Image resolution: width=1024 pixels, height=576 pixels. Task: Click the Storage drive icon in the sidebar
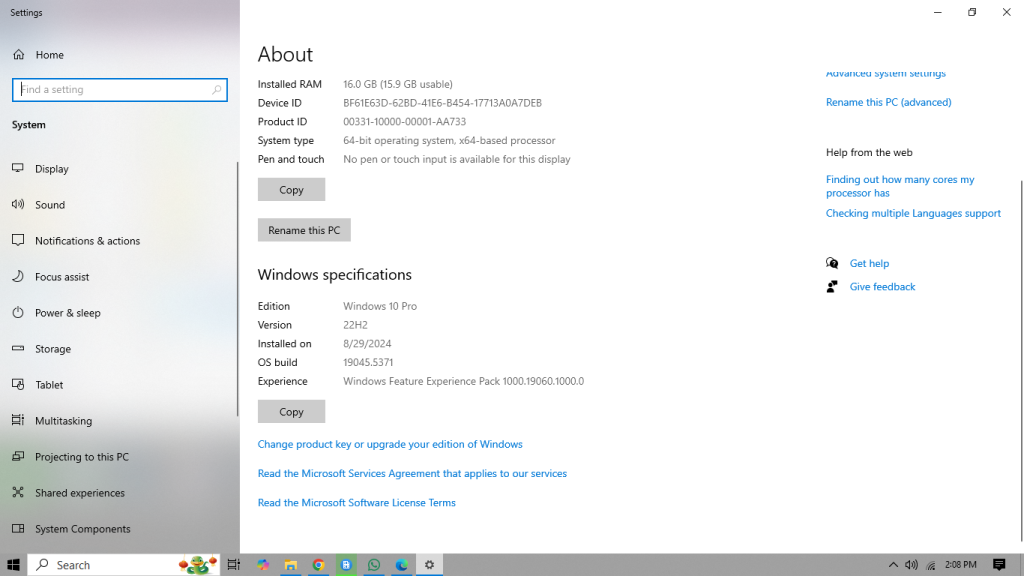[18, 348]
